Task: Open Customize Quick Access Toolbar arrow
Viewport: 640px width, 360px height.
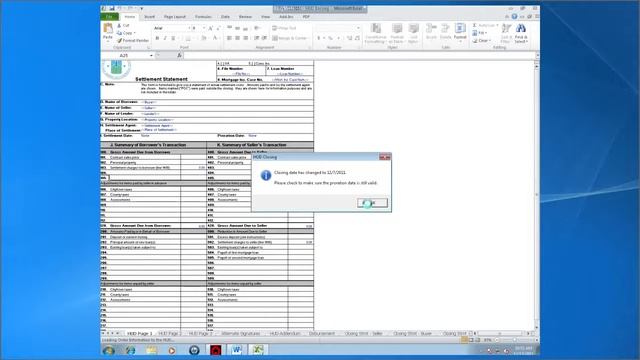Action: pos(142,8)
